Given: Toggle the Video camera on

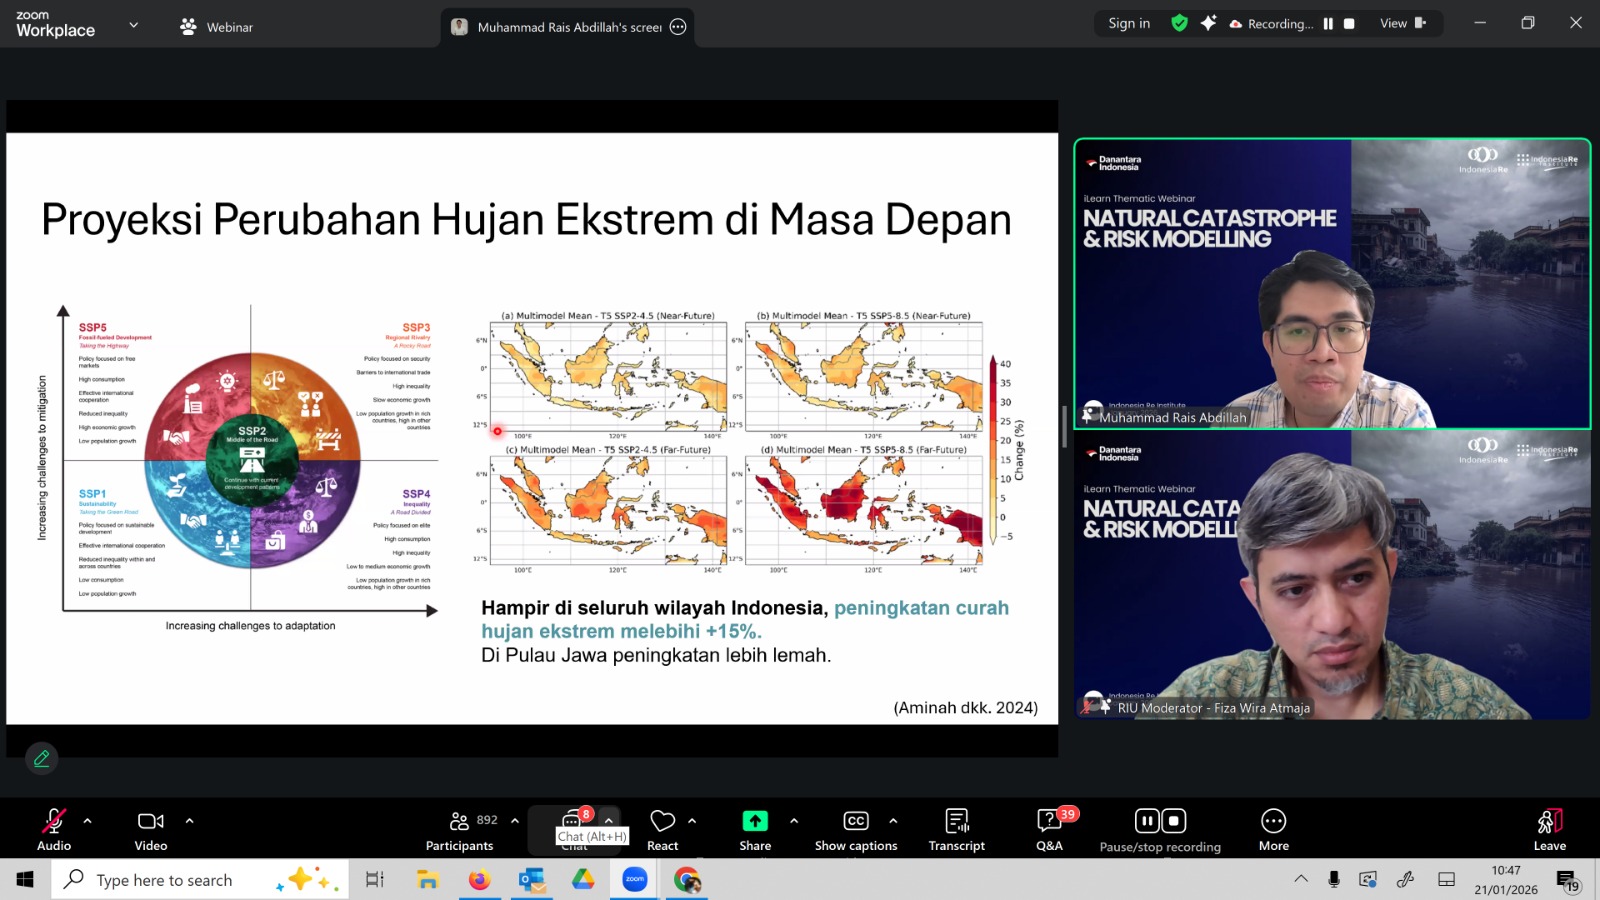Looking at the screenshot, I should [x=151, y=829].
